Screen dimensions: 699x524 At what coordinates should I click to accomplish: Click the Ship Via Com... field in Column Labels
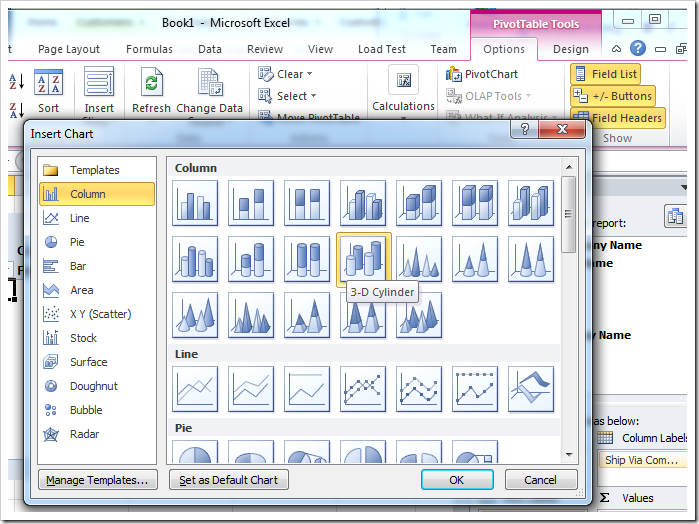[641, 460]
